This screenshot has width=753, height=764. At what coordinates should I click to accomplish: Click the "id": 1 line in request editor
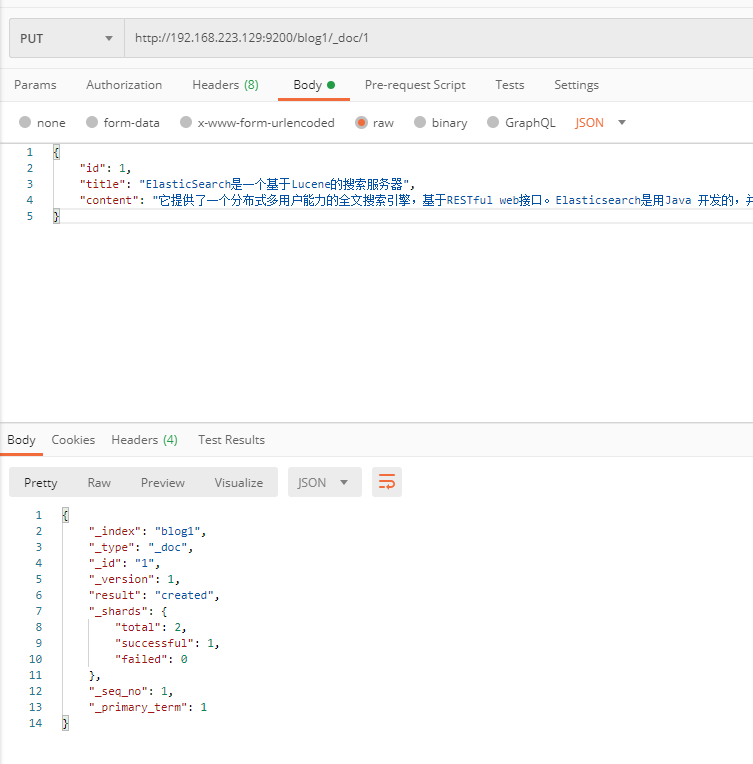105,168
